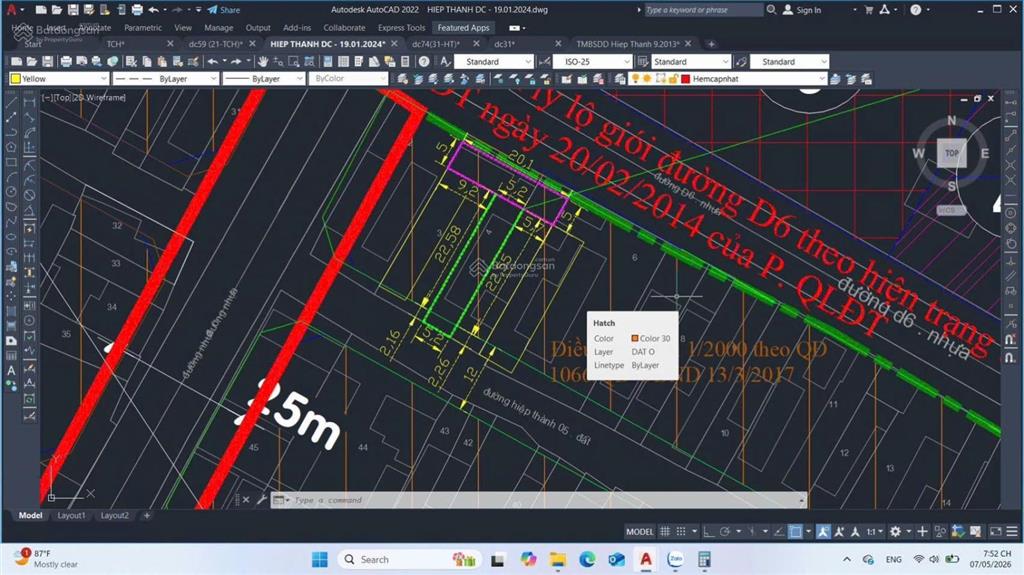Click the Windows Start button
The image size is (1024, 575).
320,559
